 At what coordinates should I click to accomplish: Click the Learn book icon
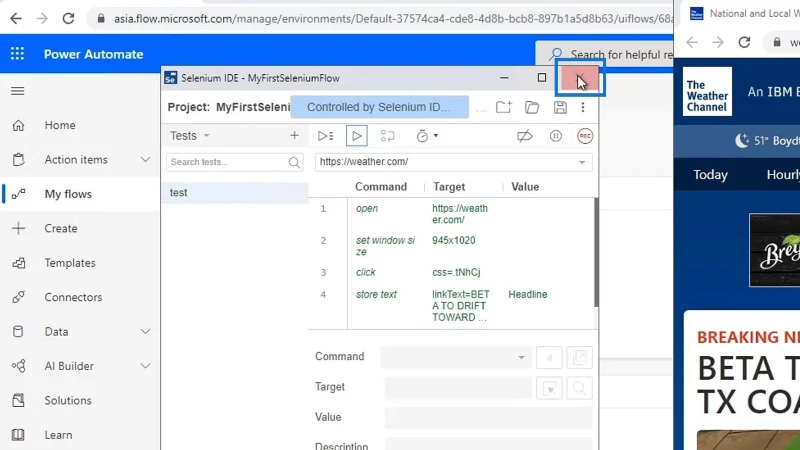tap(18, 435)
